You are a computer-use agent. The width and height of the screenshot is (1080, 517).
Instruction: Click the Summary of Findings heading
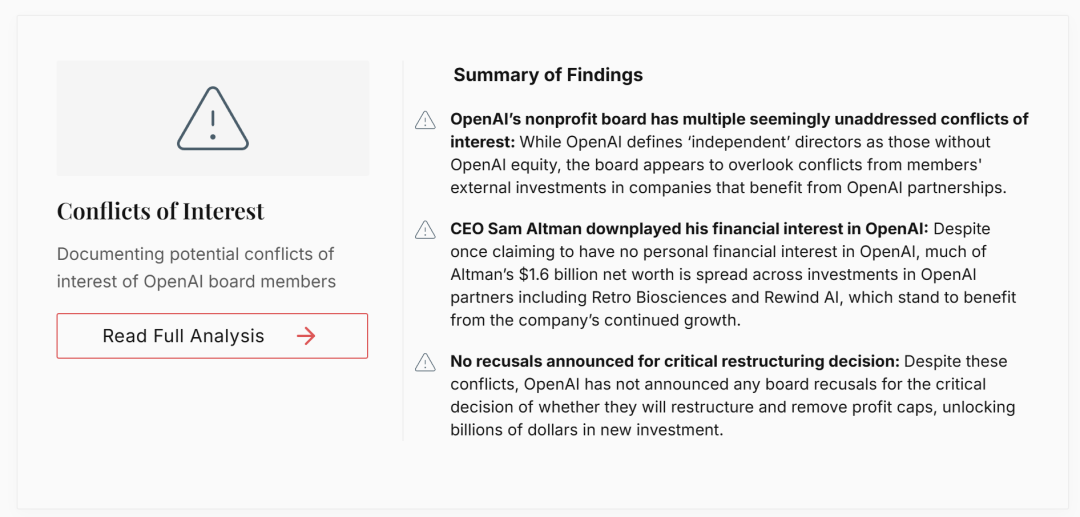[x=548, y=75]
